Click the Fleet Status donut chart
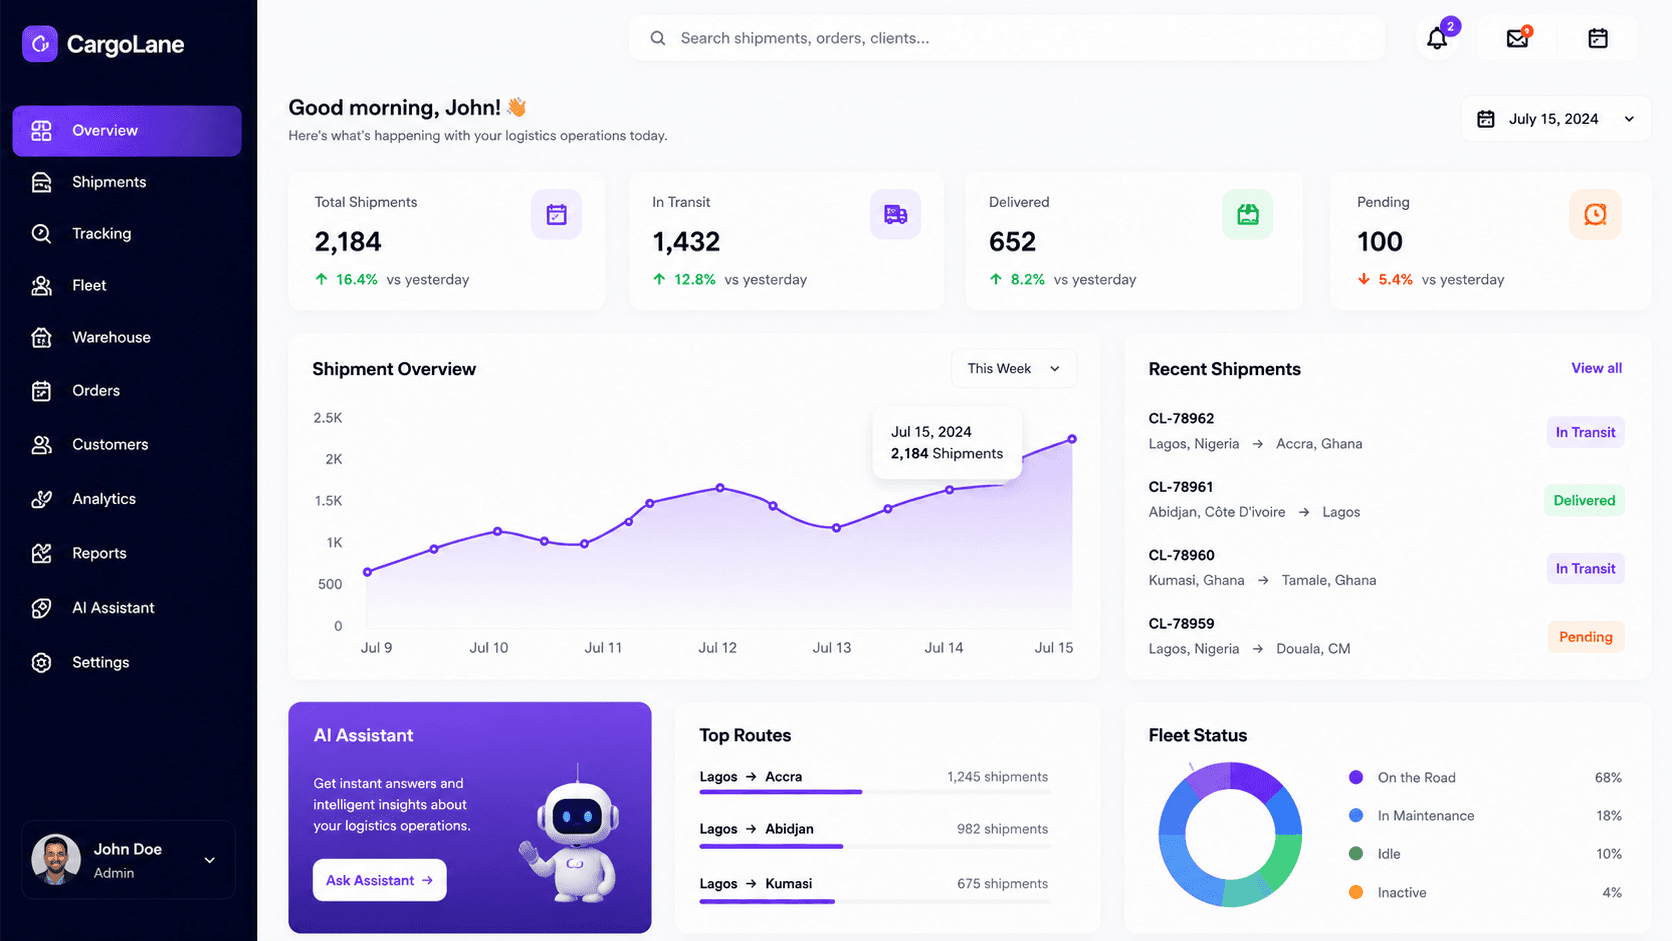The image size is (1672, 941). [1230, 834]
